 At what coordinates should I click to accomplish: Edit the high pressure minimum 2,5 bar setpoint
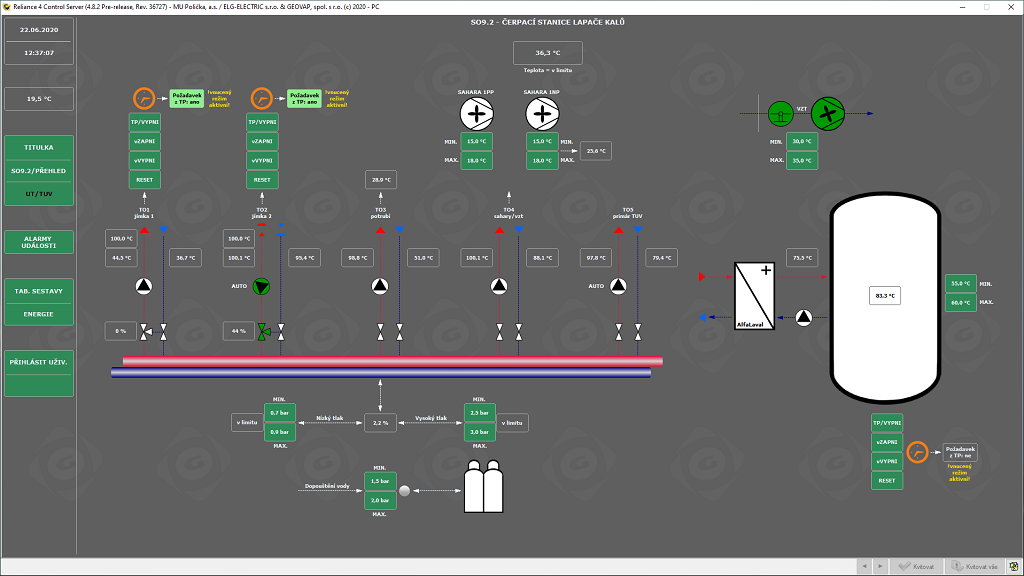[x=478, y=413]
